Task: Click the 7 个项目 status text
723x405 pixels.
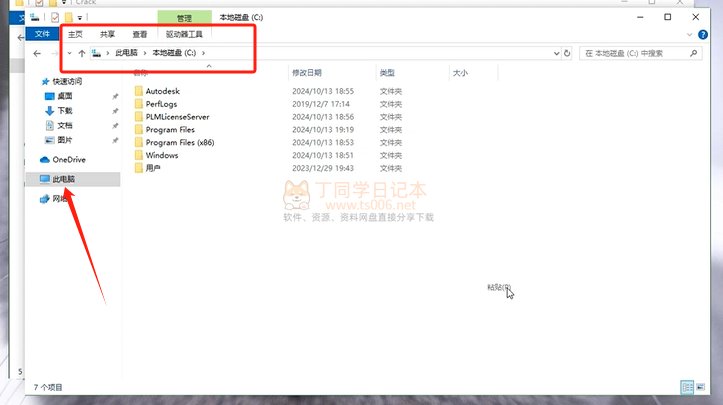Action: click(47, 387)
